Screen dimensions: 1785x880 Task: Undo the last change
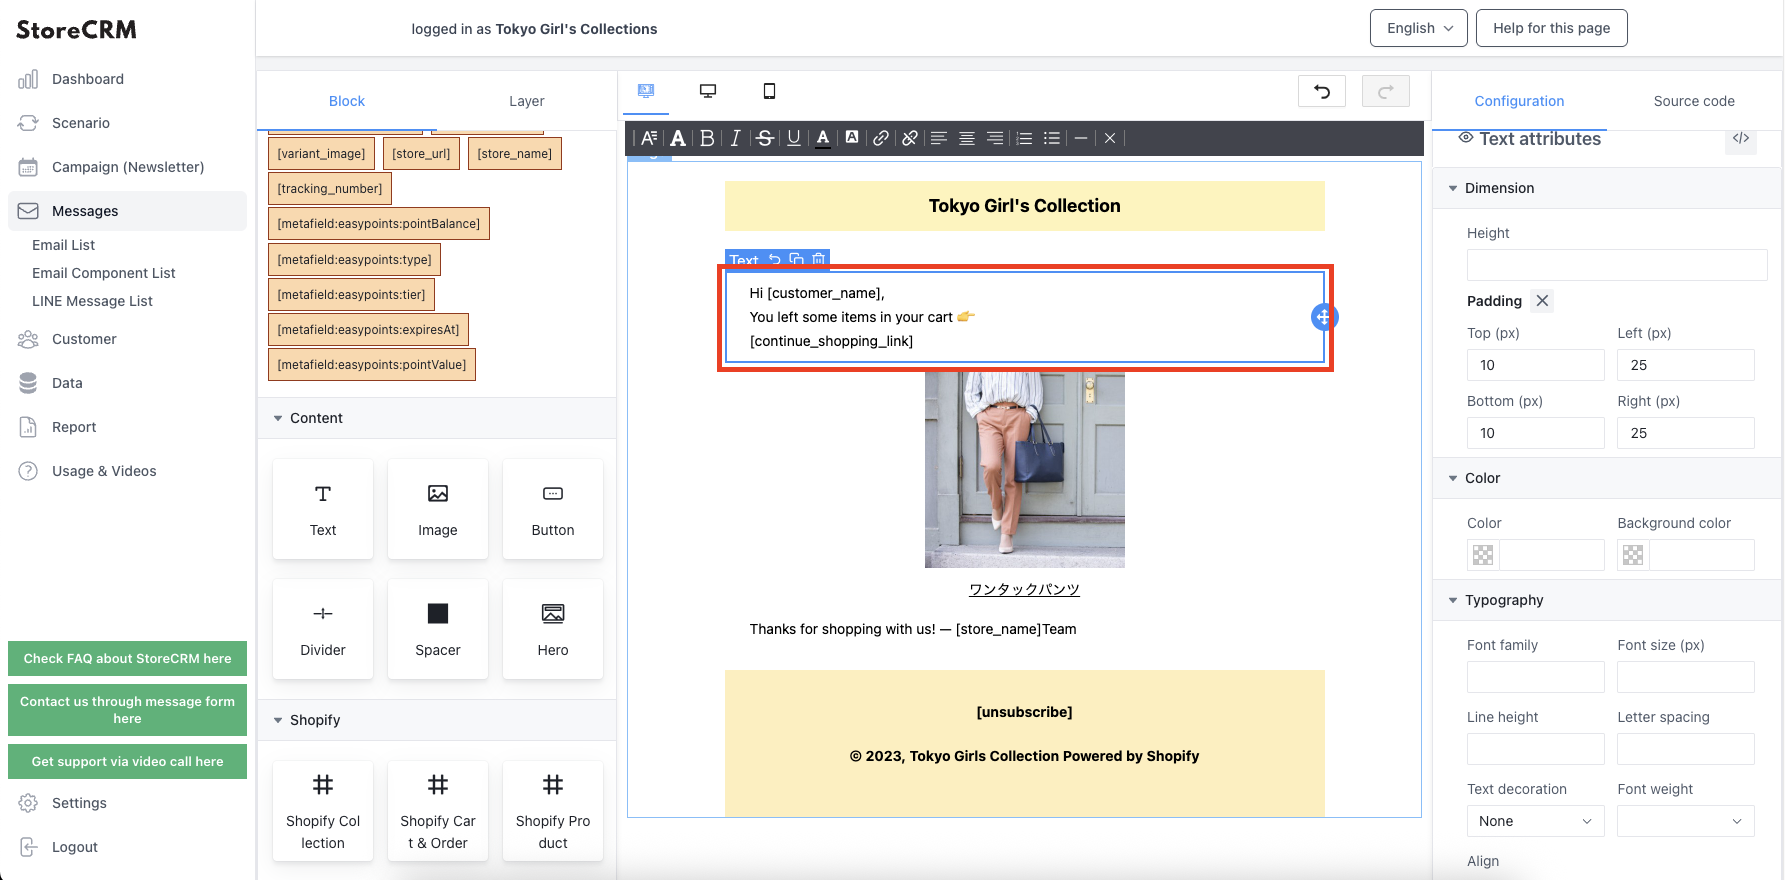[1322, 91]
